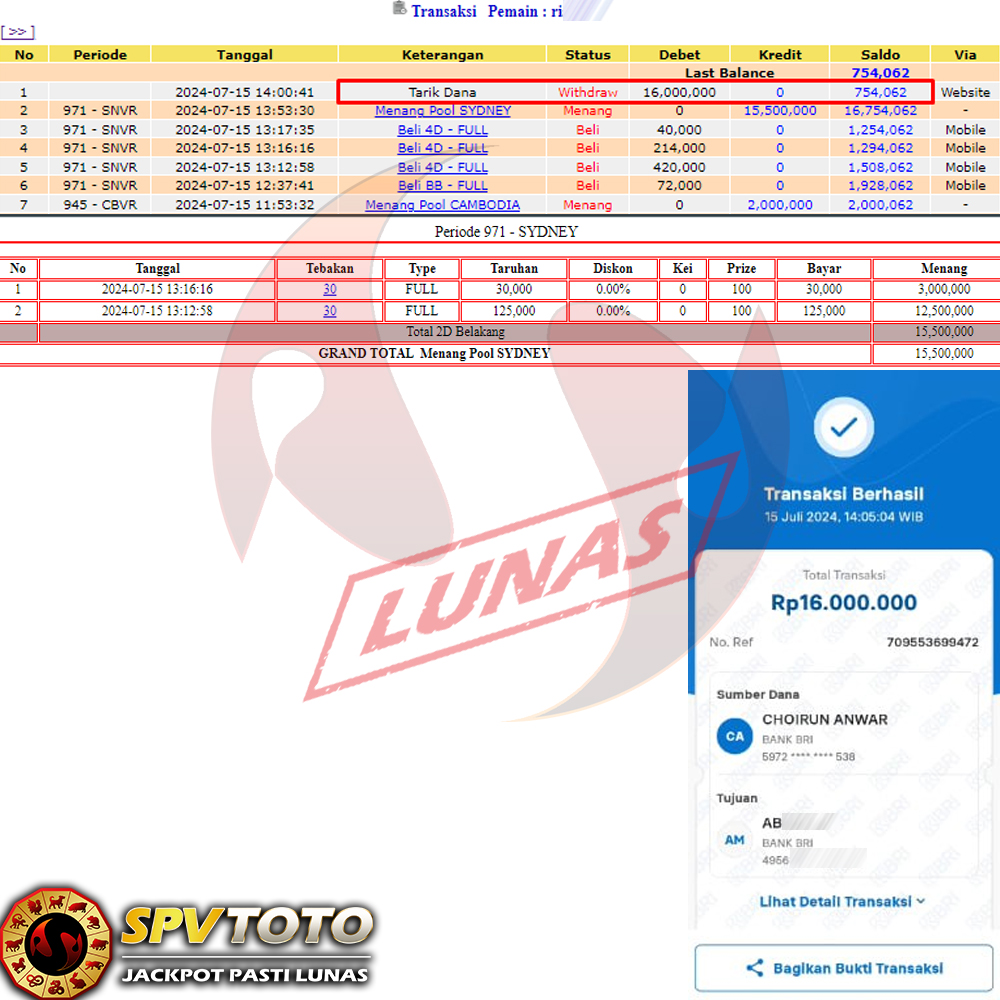This screenshot has width=1000, height=1000.
Task: Click the 15,500,000 Kredit value
Action: point(779,111)
